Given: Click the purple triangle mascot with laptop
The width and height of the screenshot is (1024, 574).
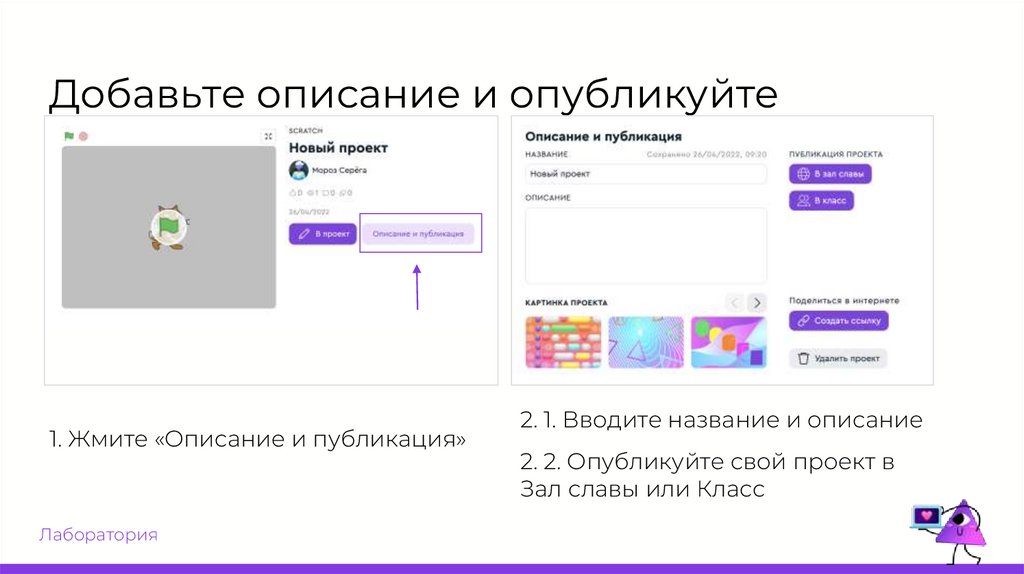Looking at the screenshot, I should pos(950,530).
